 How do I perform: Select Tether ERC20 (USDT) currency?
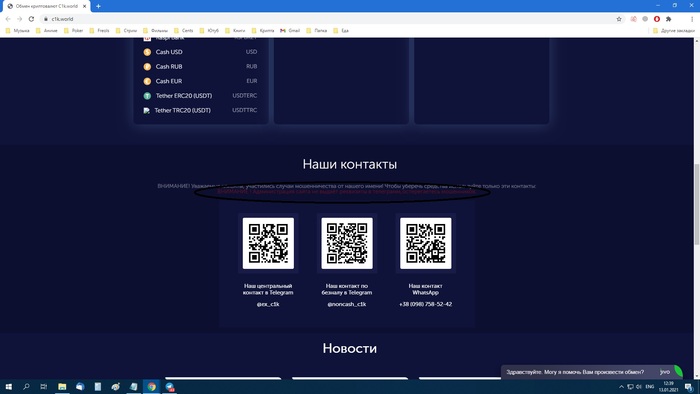pos(200,95)
